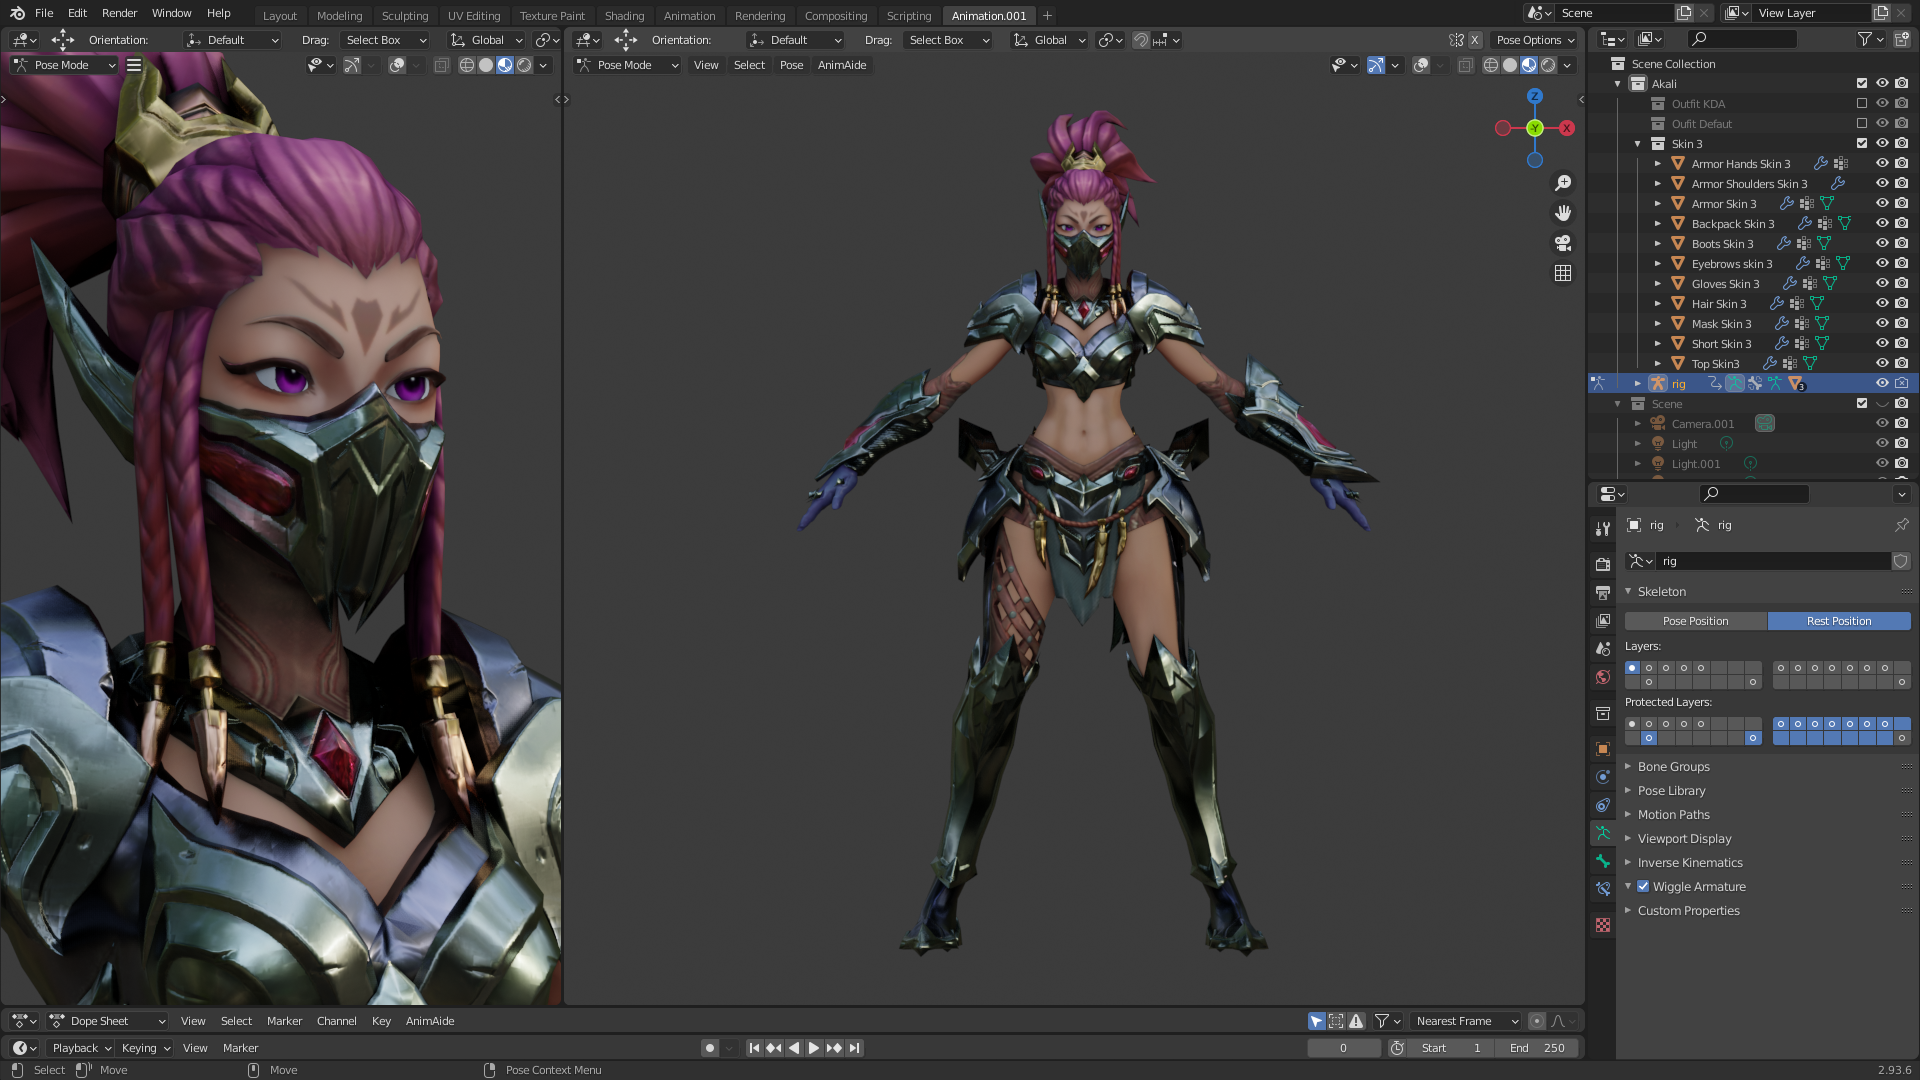Toggle render visibility for Mask Skin 3
Viewport: 1920px width, 1080px height.
(x=1901, y=323)
